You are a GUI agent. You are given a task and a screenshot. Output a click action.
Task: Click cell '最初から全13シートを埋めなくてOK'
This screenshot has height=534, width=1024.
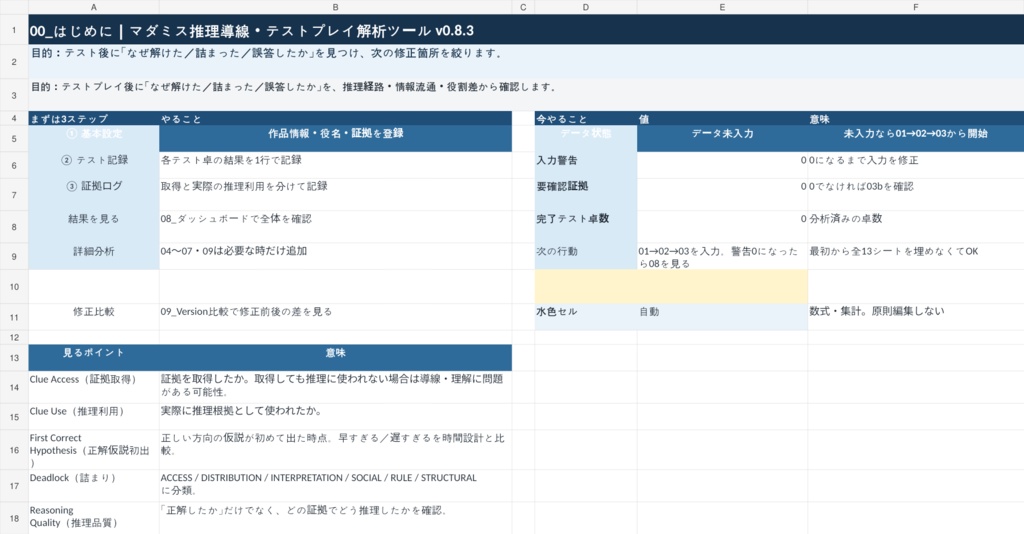coord(916,256)
